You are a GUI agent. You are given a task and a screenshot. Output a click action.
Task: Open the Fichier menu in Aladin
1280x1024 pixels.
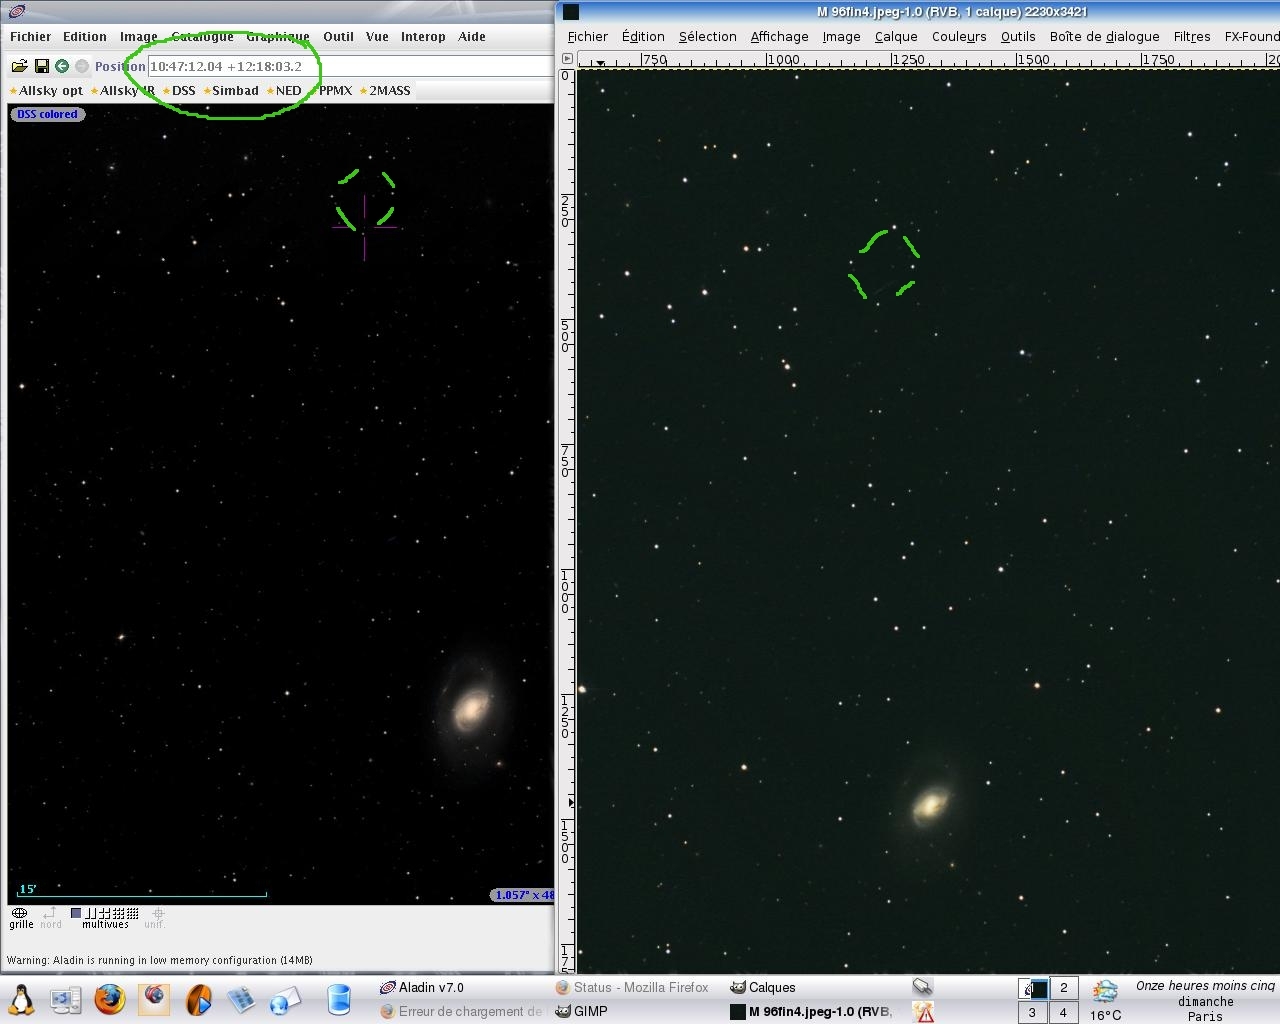[30, 37]
